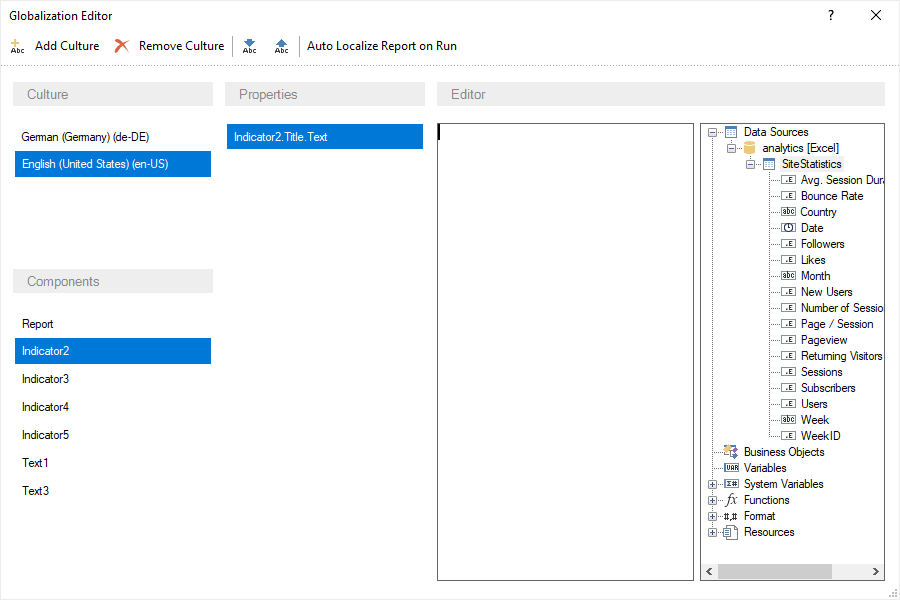Click the Sessions numeric field icon
900x600 pixels.
click(789, 372)
